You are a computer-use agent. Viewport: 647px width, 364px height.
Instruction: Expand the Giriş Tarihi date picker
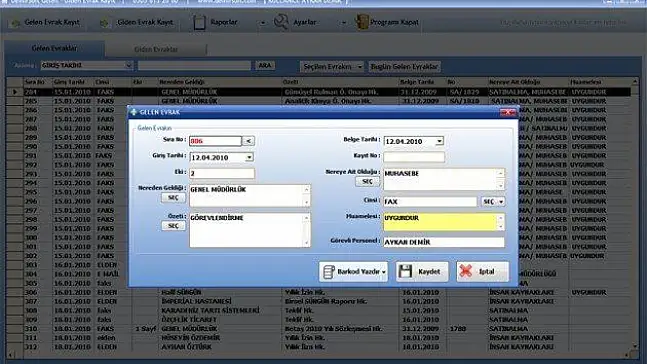coord(249,157)
